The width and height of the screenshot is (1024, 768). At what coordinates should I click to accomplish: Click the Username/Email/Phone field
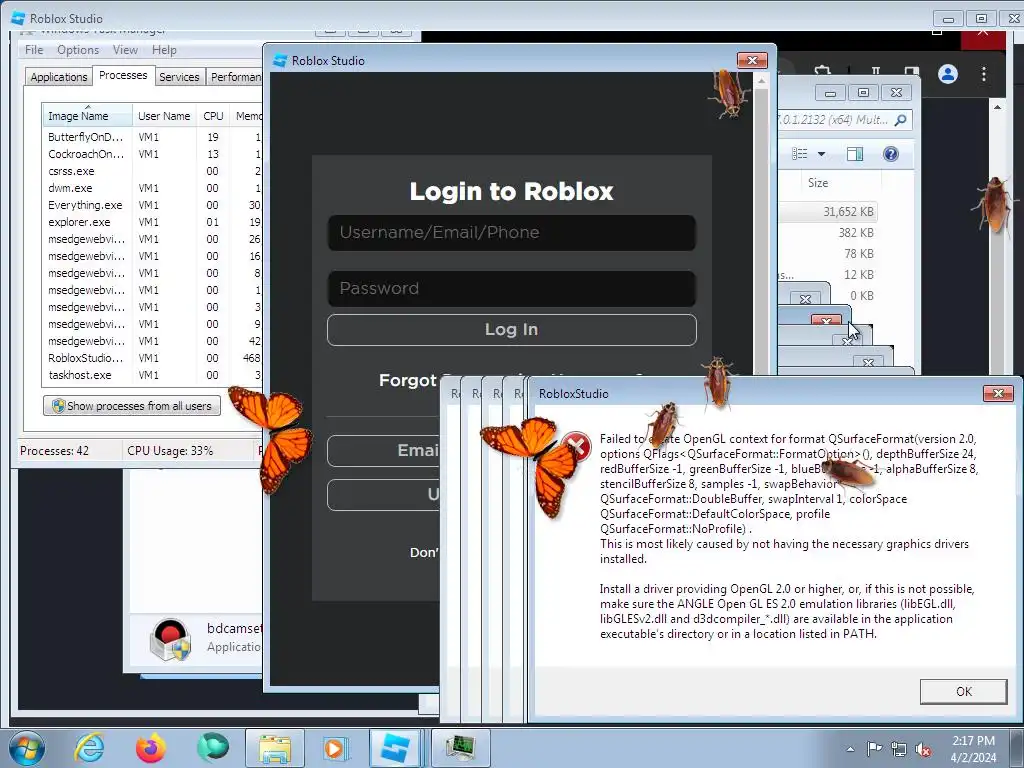511,232
